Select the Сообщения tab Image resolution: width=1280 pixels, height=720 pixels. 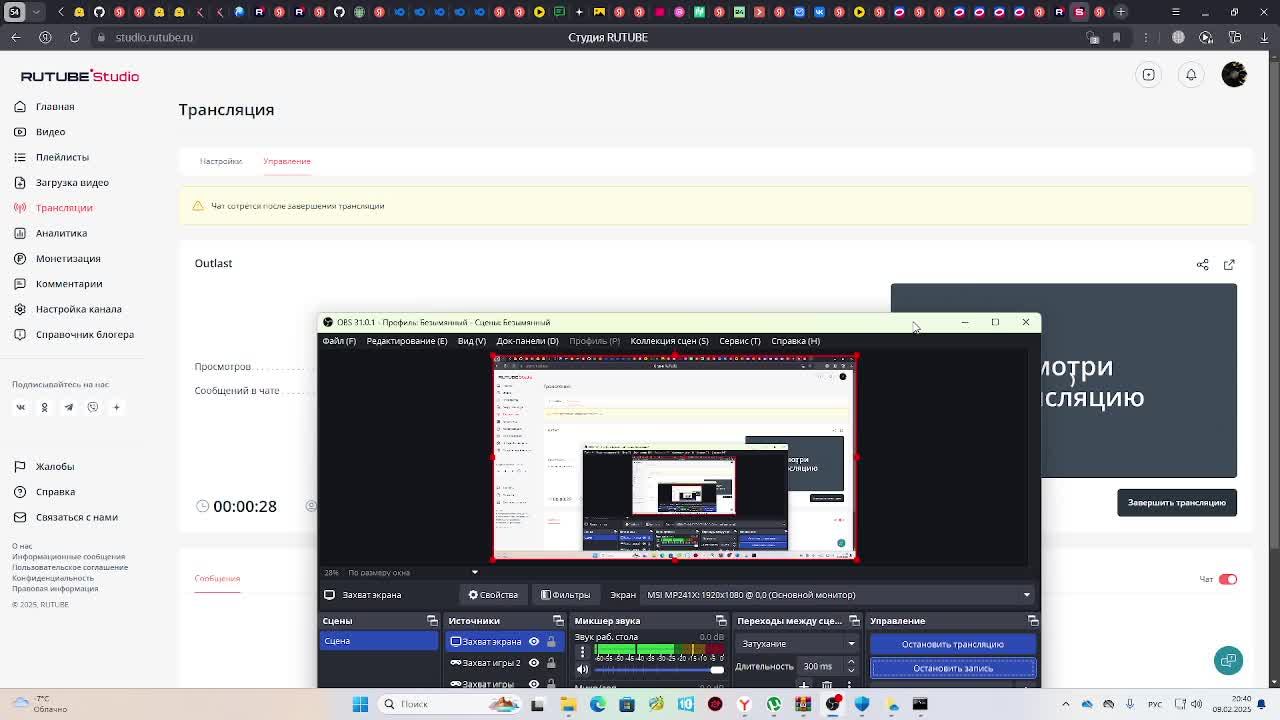click(x=217, y=578)
